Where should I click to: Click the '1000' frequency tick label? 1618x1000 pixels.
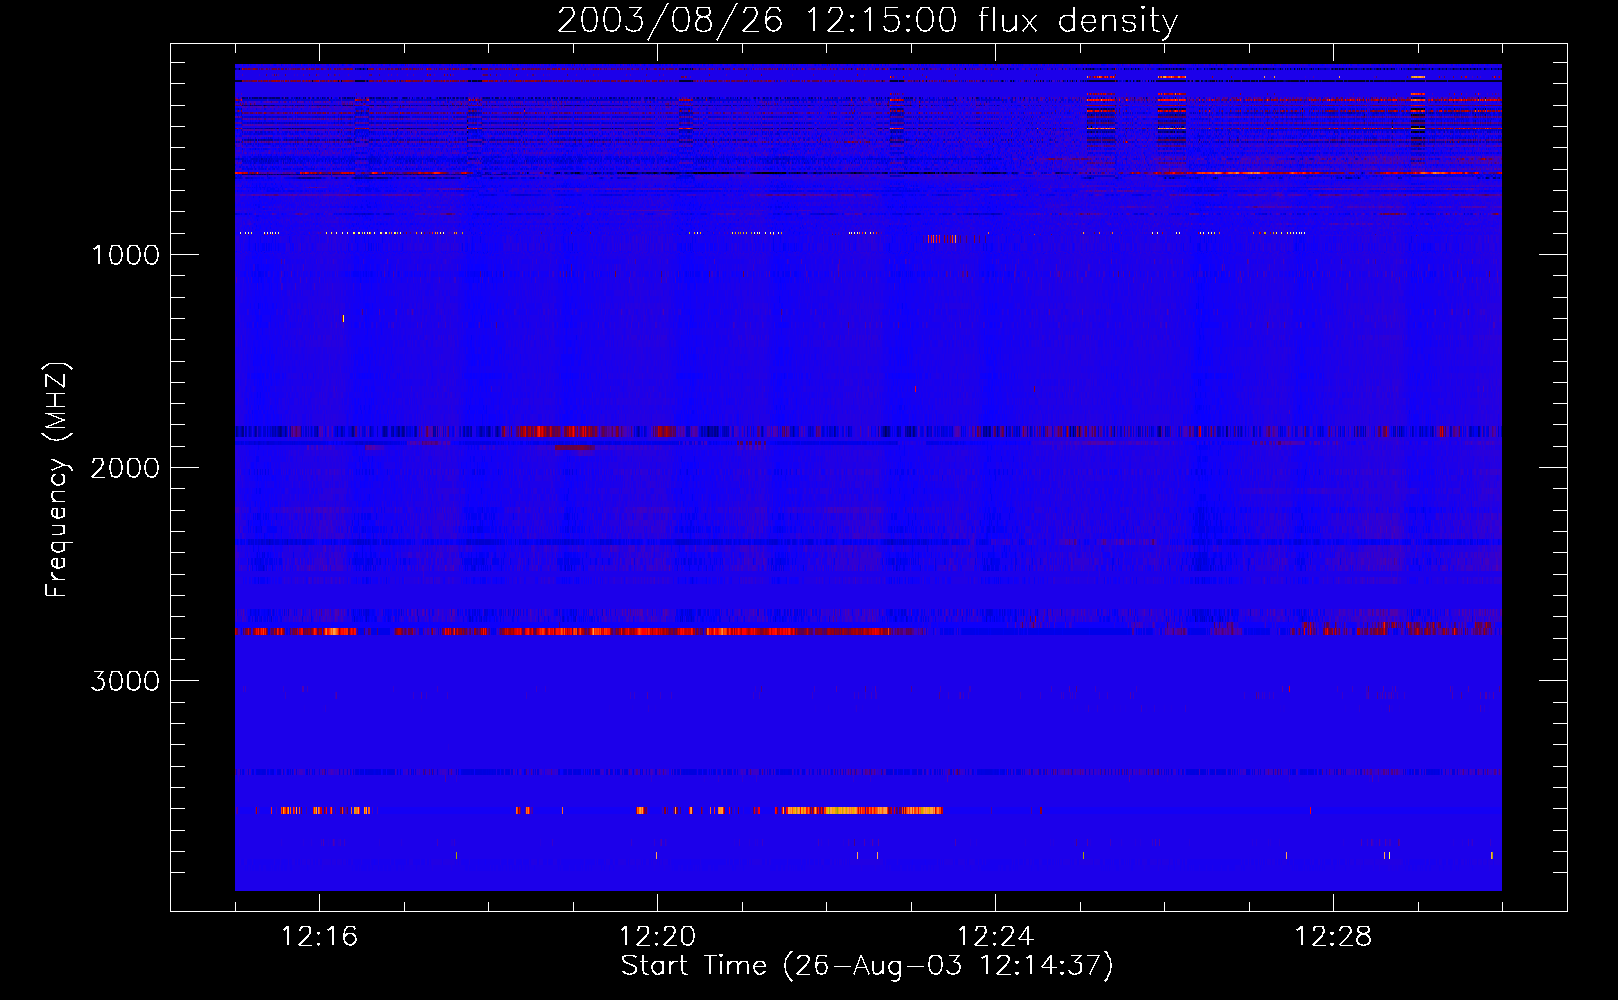125,255
